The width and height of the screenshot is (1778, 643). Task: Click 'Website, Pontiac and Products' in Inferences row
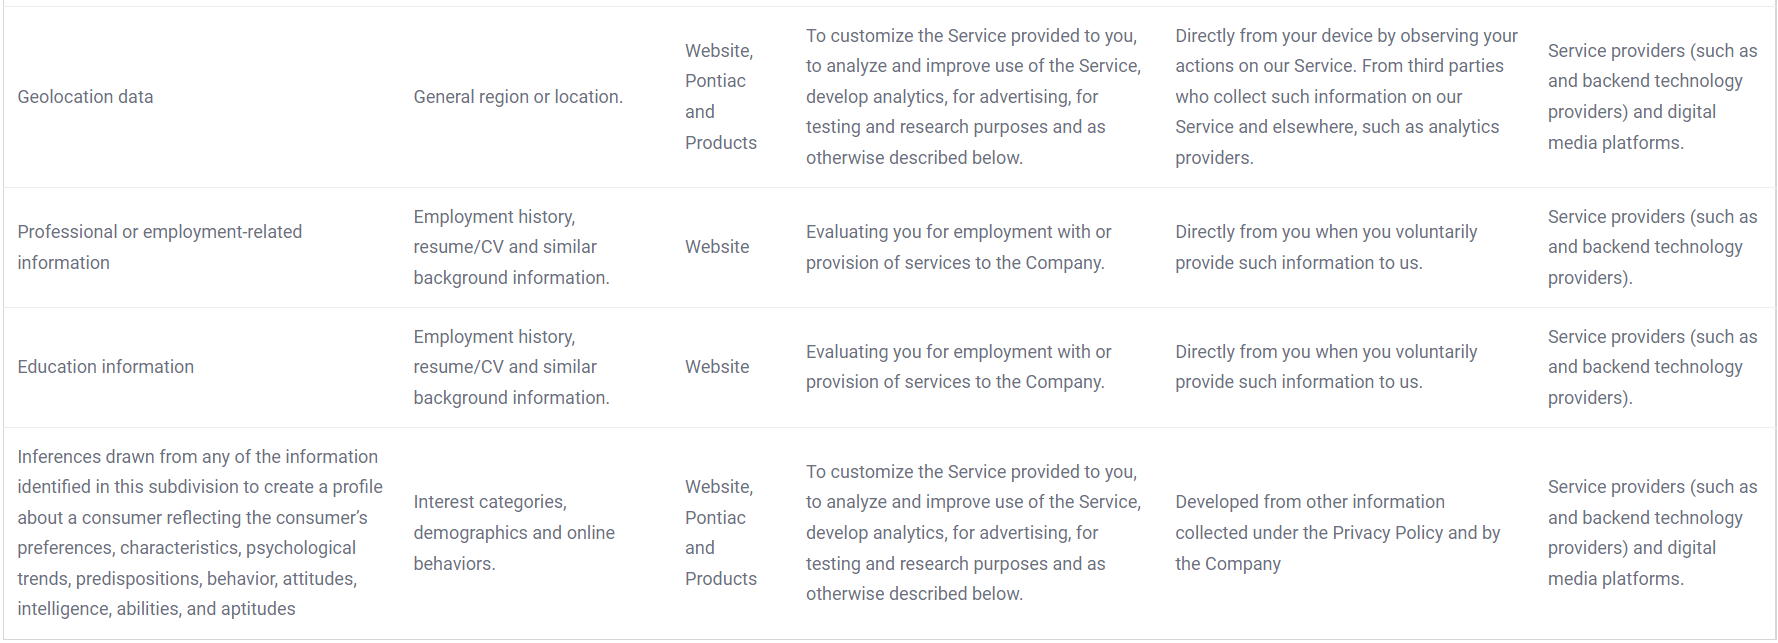(x=721, y=533)
